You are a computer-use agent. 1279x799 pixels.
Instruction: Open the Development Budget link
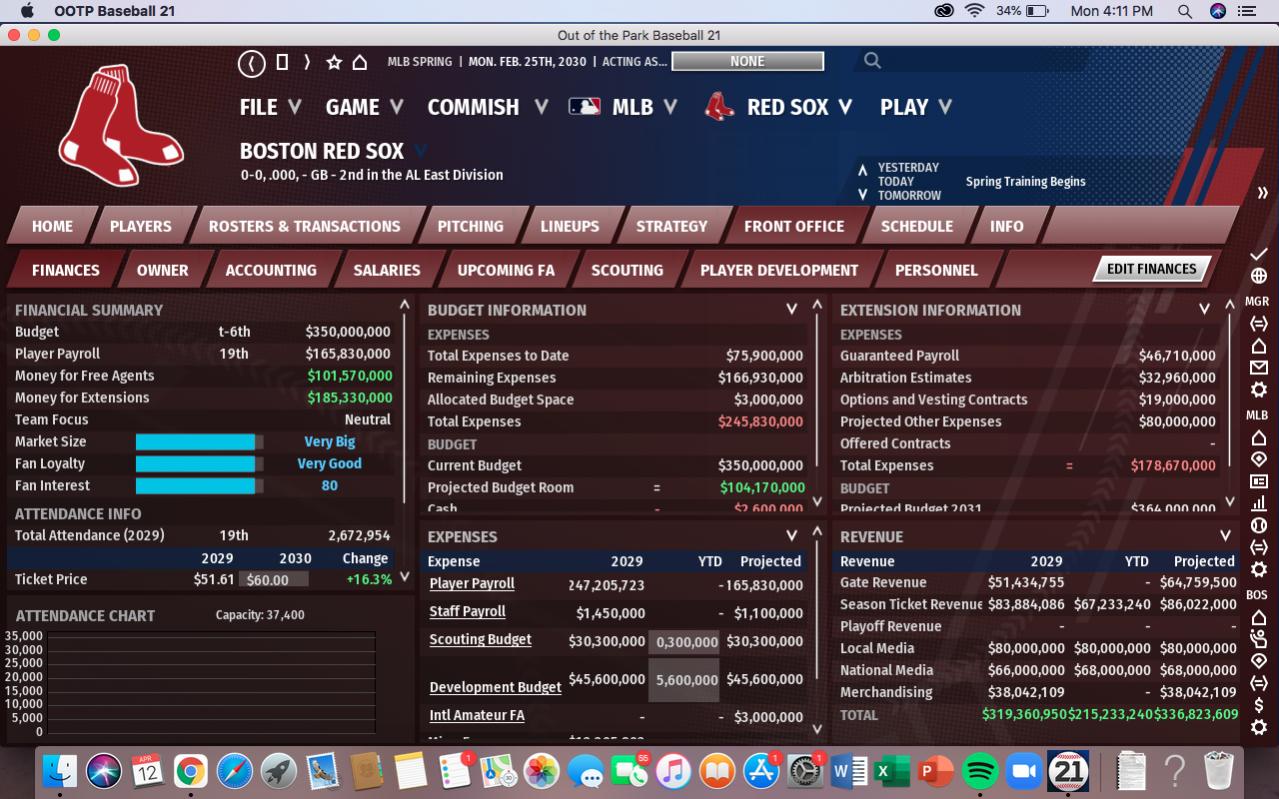[495, 687]
